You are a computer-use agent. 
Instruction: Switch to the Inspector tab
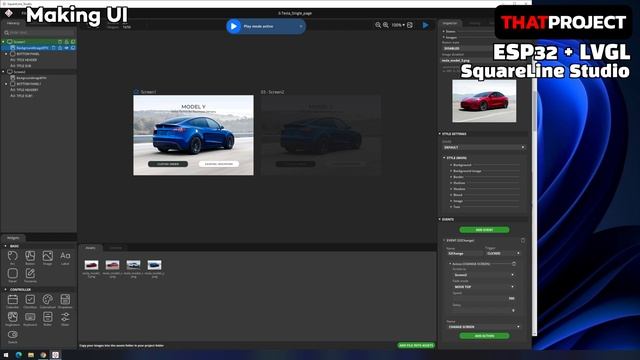[450, 23]
